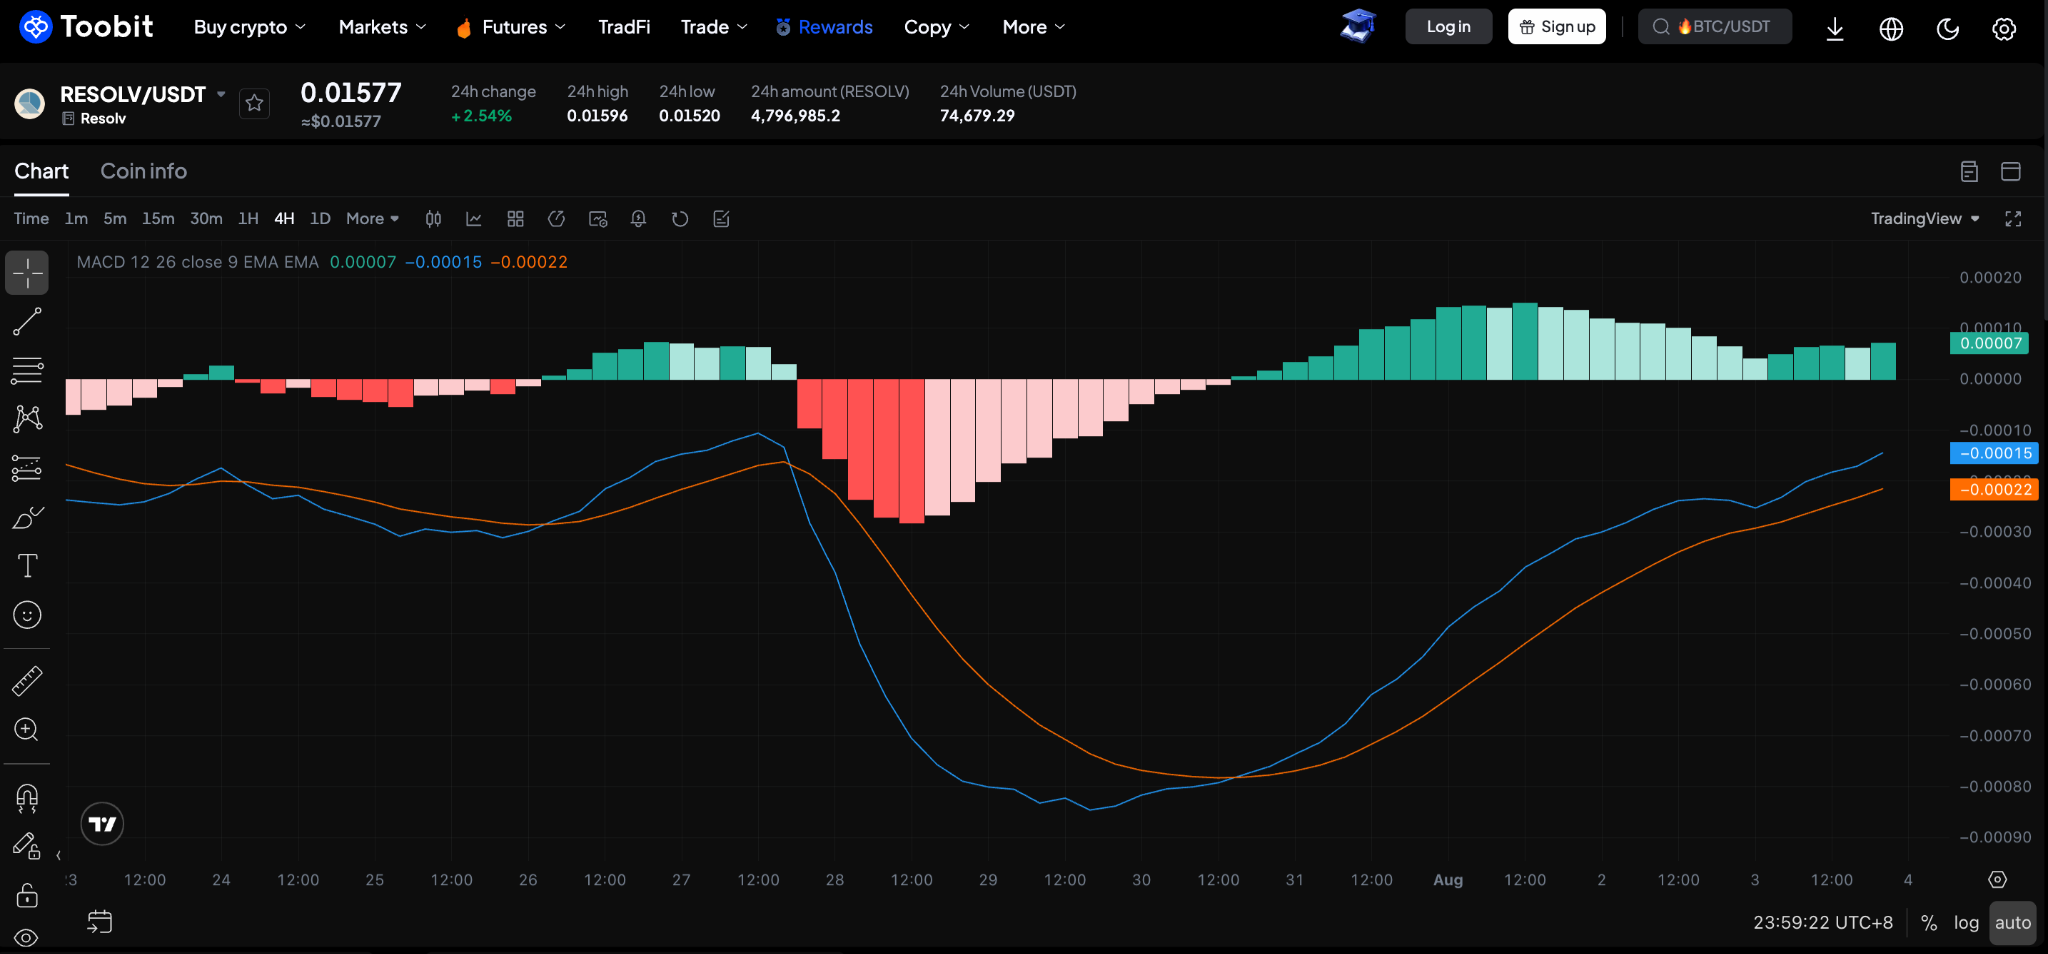The width and height of the screenshot is (2048, 954).
Task: Select the text annotation tool
Action: tap(27, 566)
